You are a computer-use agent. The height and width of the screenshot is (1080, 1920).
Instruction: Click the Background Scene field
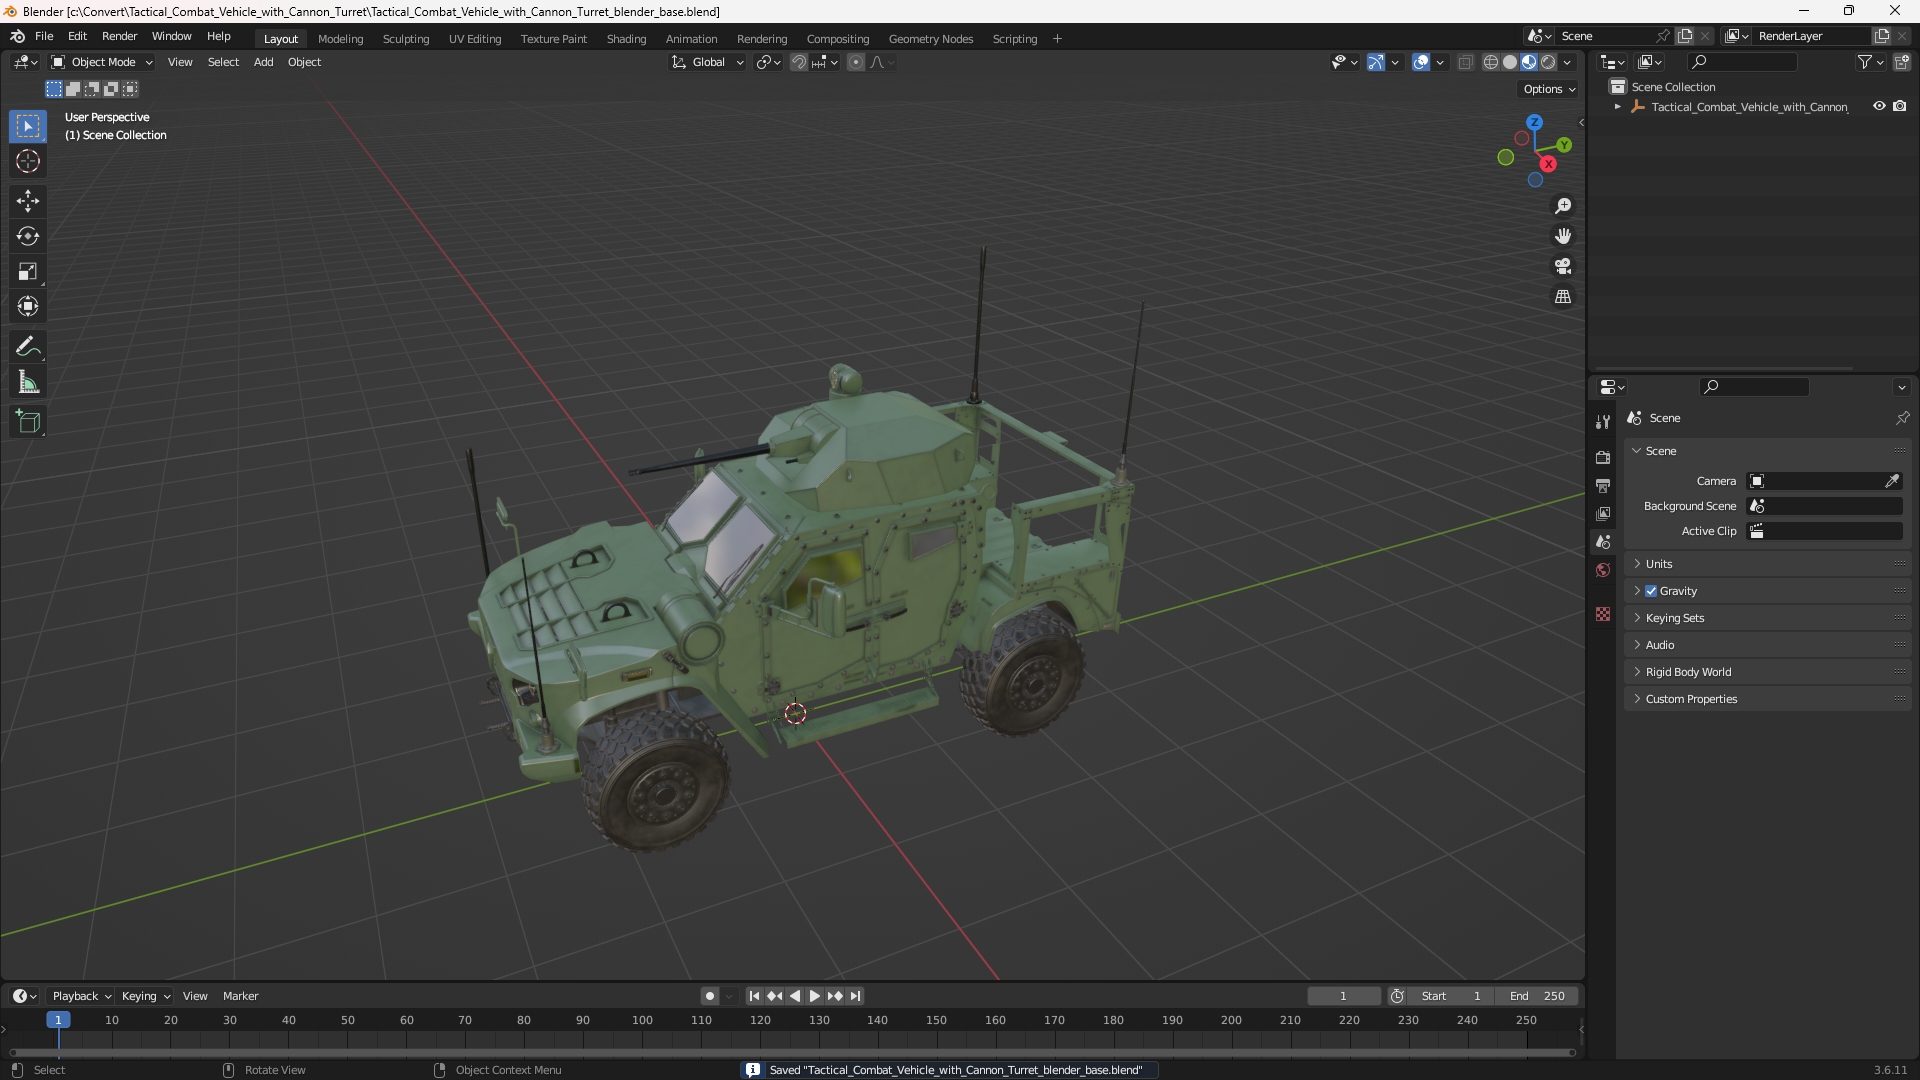pos(1825,506)
